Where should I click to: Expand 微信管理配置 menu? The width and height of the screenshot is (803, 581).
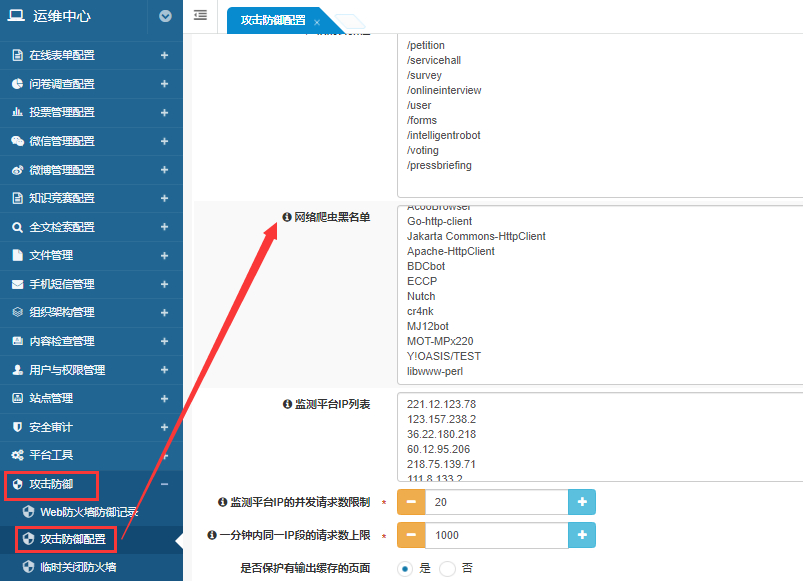164,141
